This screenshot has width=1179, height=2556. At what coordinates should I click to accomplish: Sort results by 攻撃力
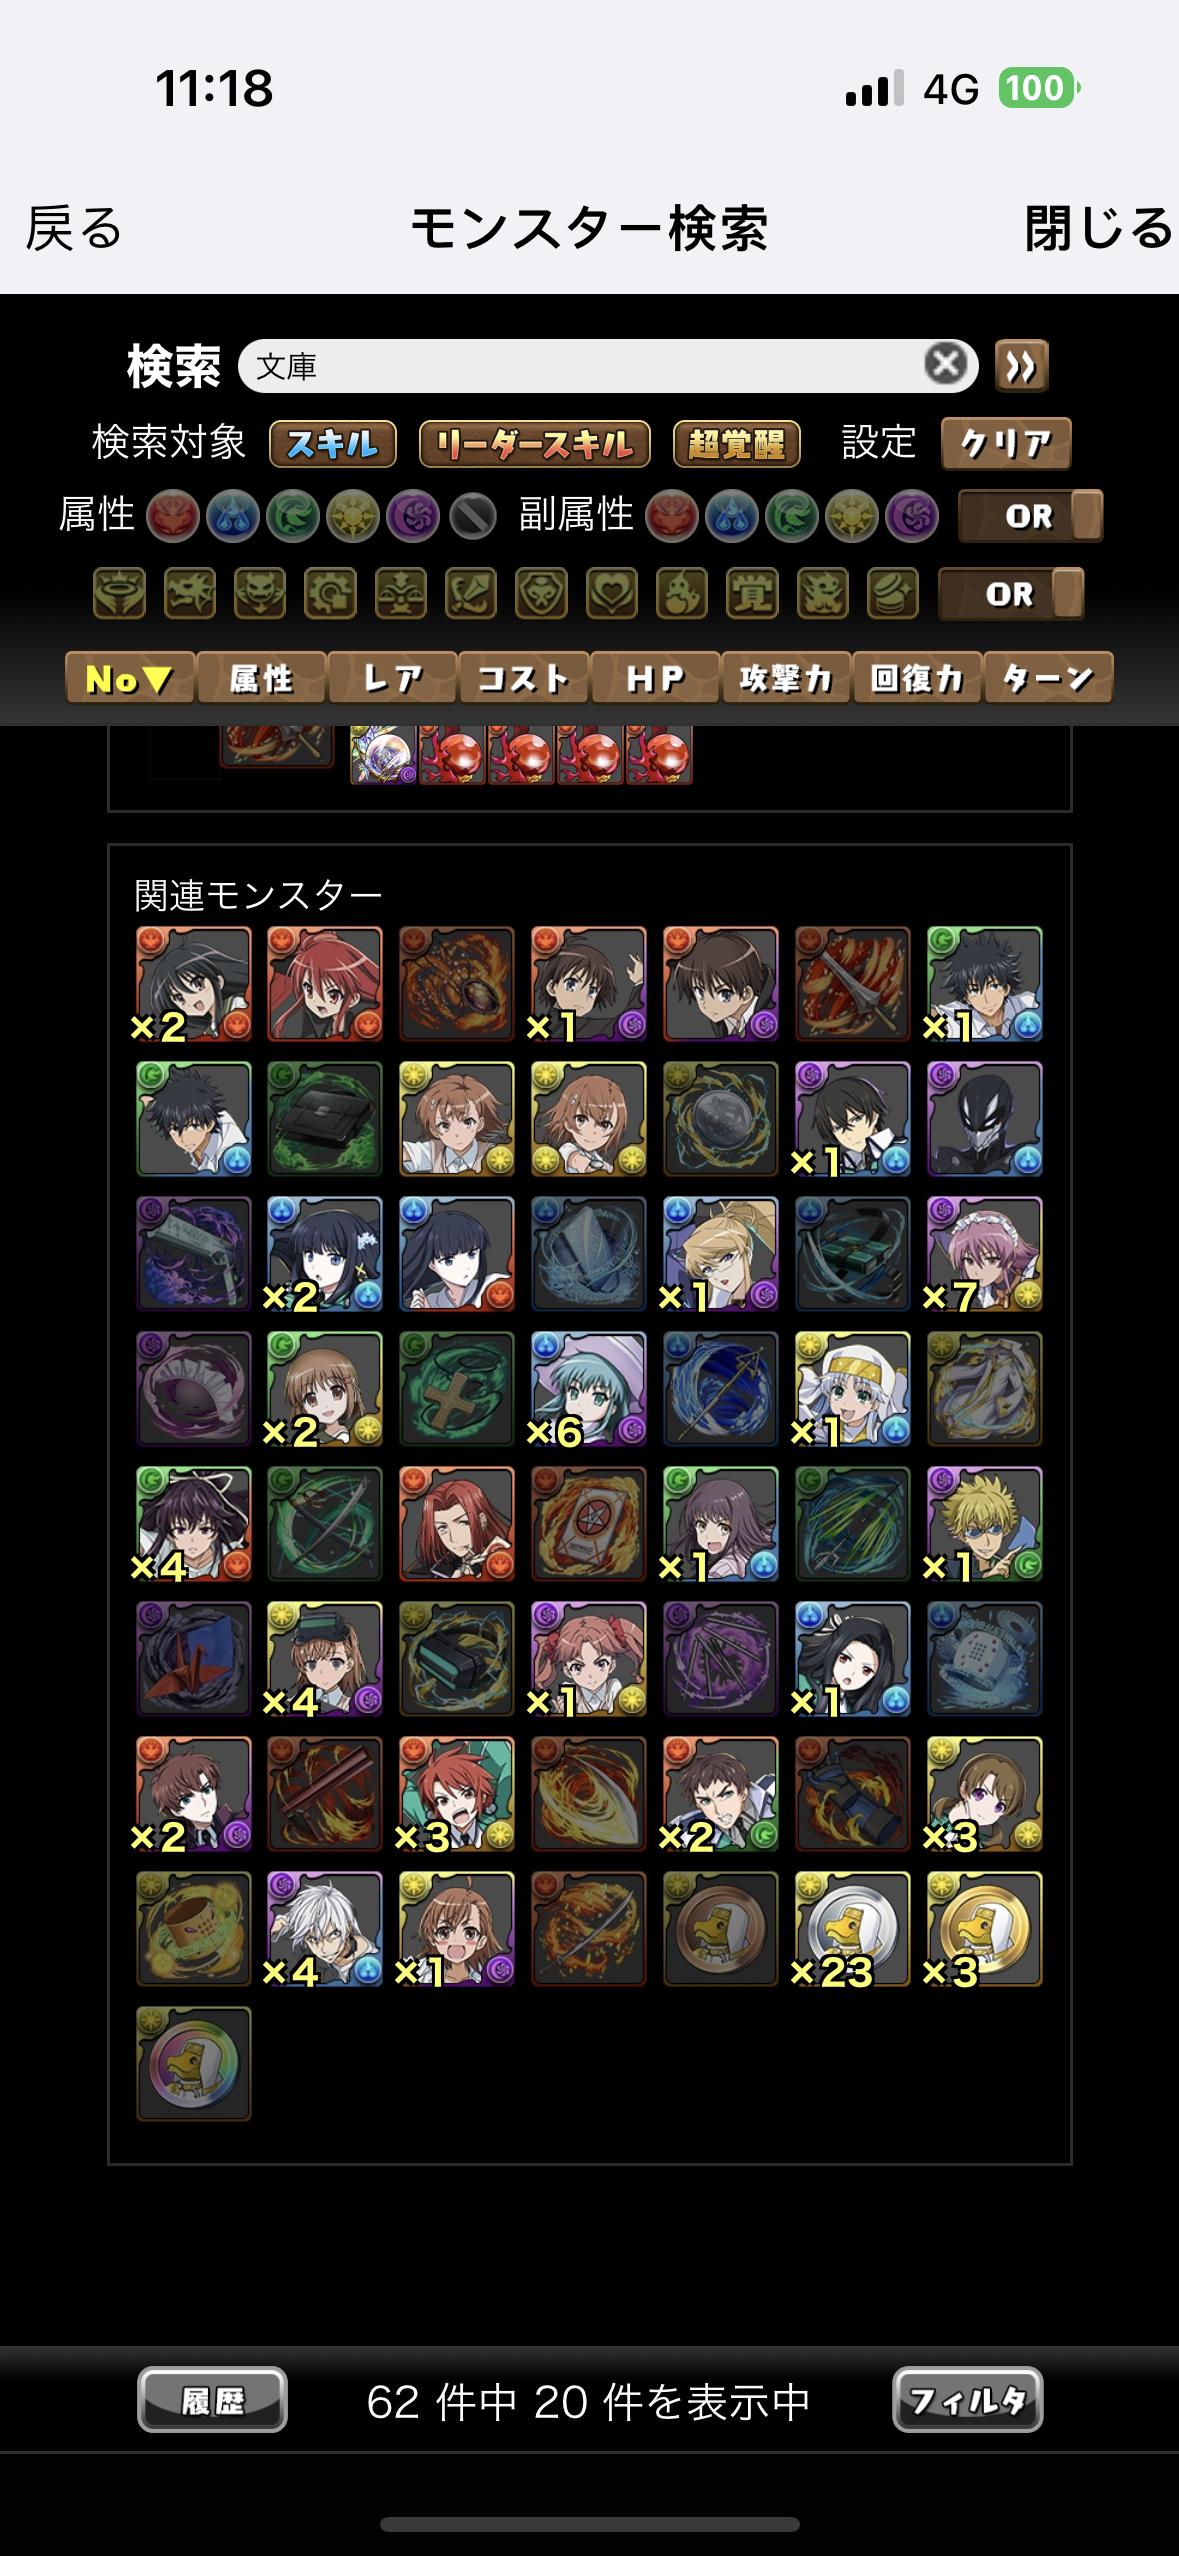click(x=786, y=678)
